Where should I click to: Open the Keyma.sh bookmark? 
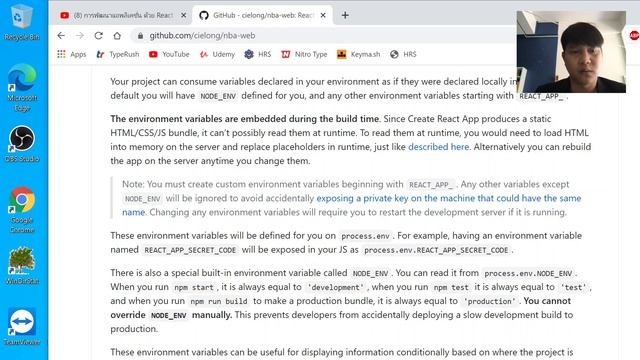tap(358, 54)
